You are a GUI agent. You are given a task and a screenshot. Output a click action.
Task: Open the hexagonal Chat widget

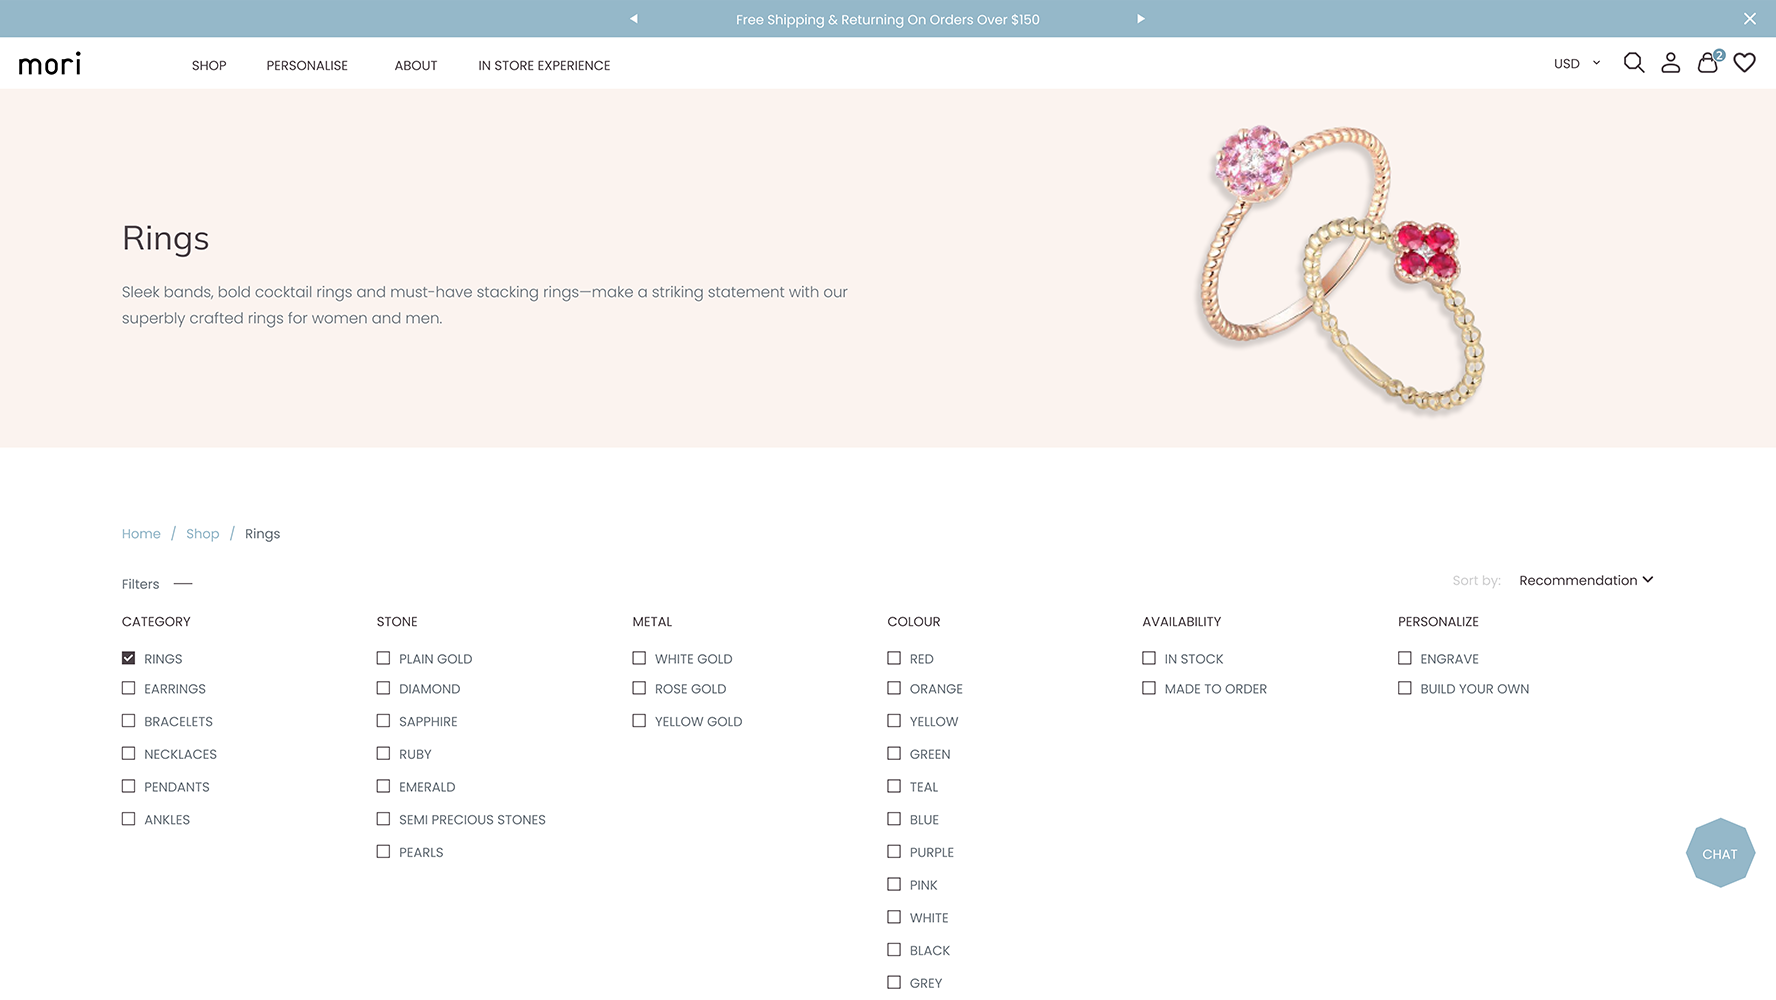point(1719,854)
